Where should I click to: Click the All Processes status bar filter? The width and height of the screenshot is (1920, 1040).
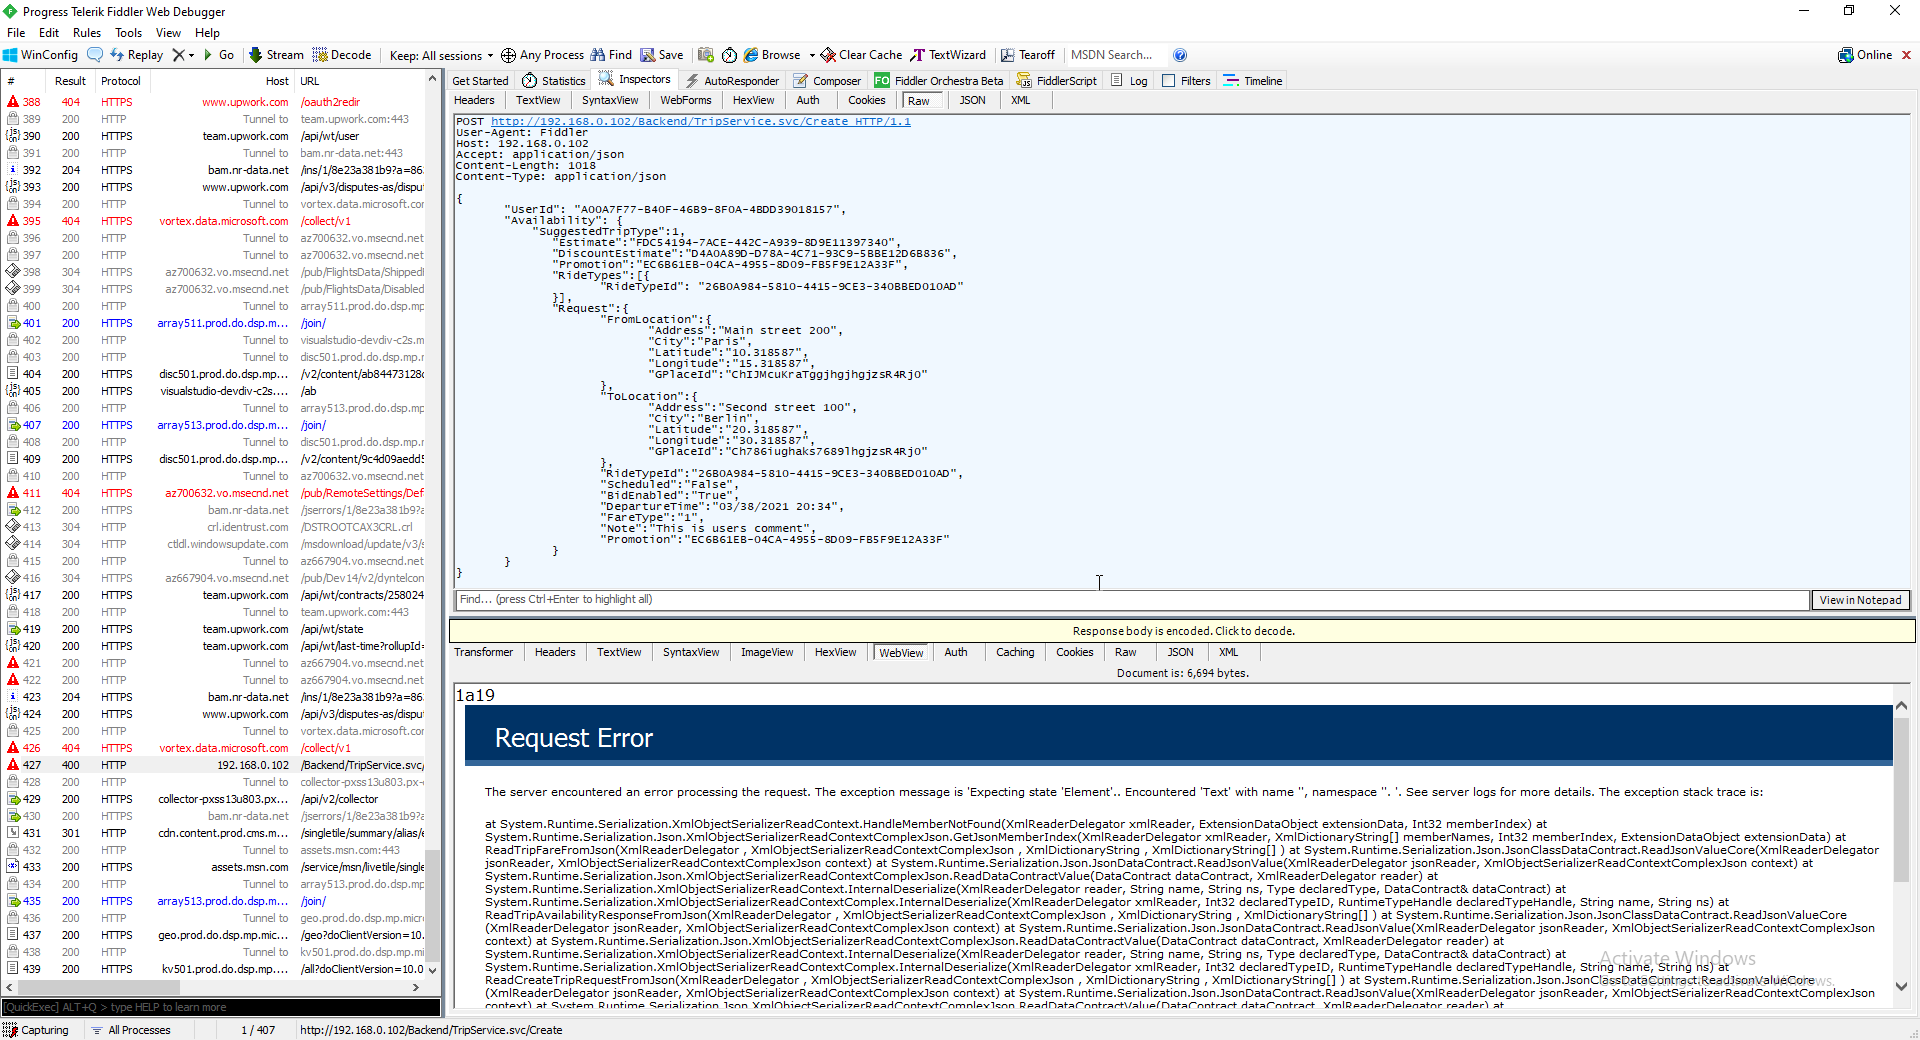[130, 1030]
